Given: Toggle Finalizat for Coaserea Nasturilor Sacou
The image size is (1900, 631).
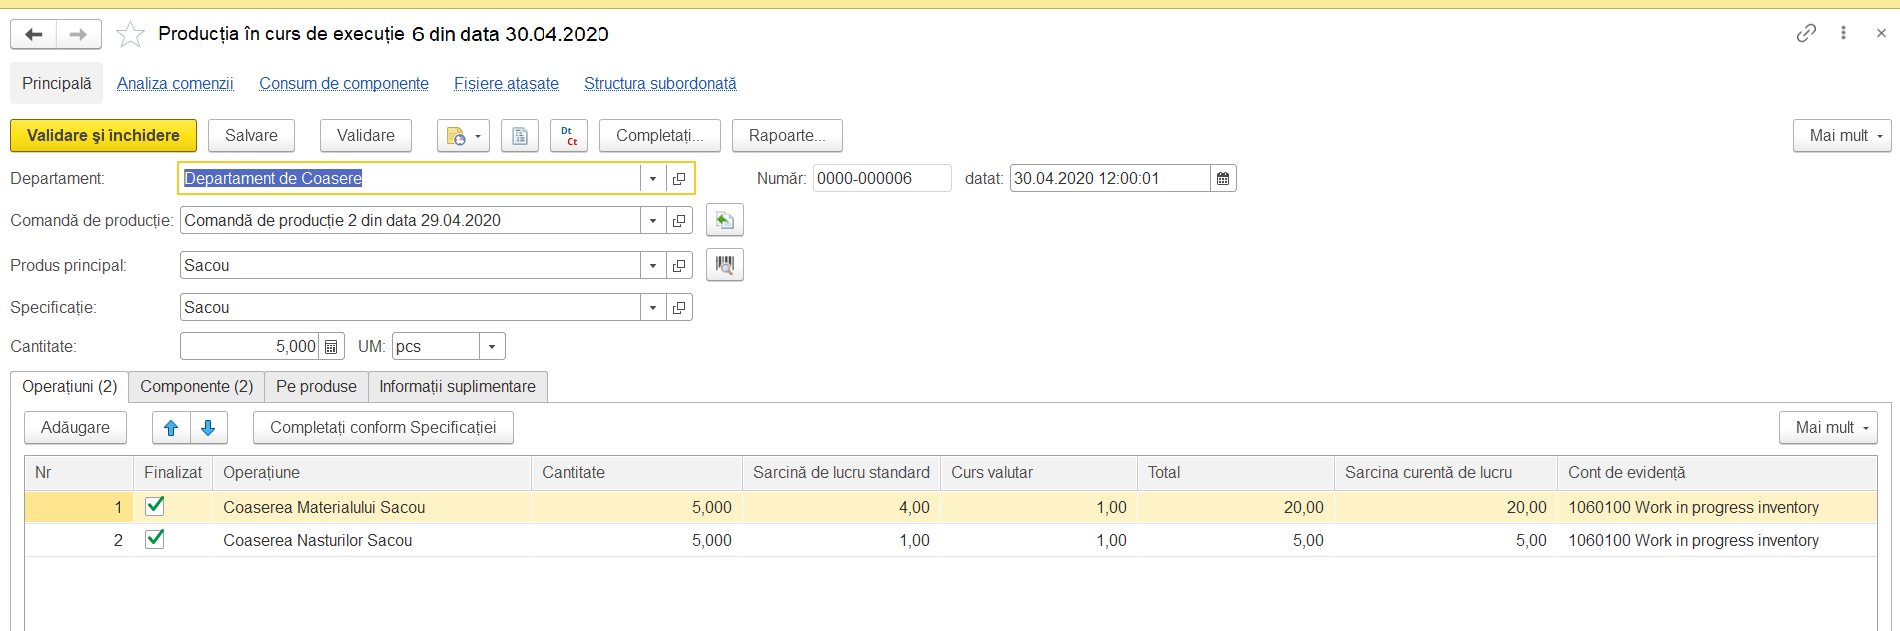Looking at the screenshot, I should 155,539.
